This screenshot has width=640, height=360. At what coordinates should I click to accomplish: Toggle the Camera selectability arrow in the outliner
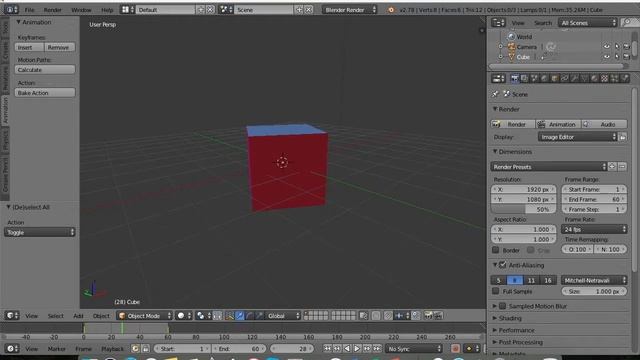[x=617, y=47]
